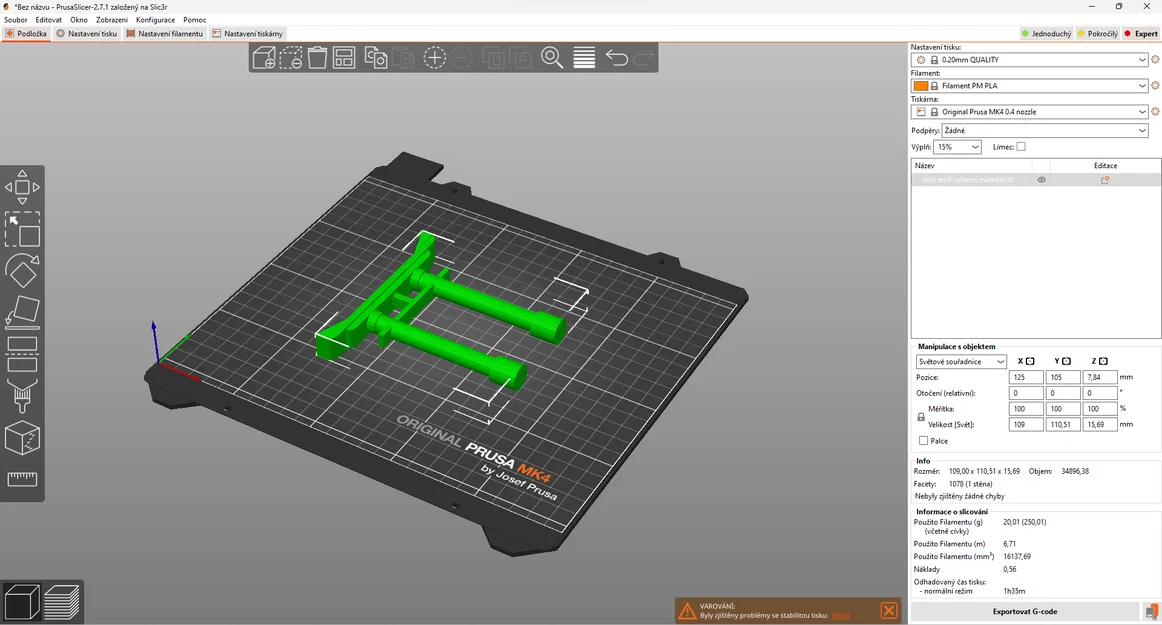Open the Podpěry supports dropdown
1162x625 pixels.
(1045, 130)
